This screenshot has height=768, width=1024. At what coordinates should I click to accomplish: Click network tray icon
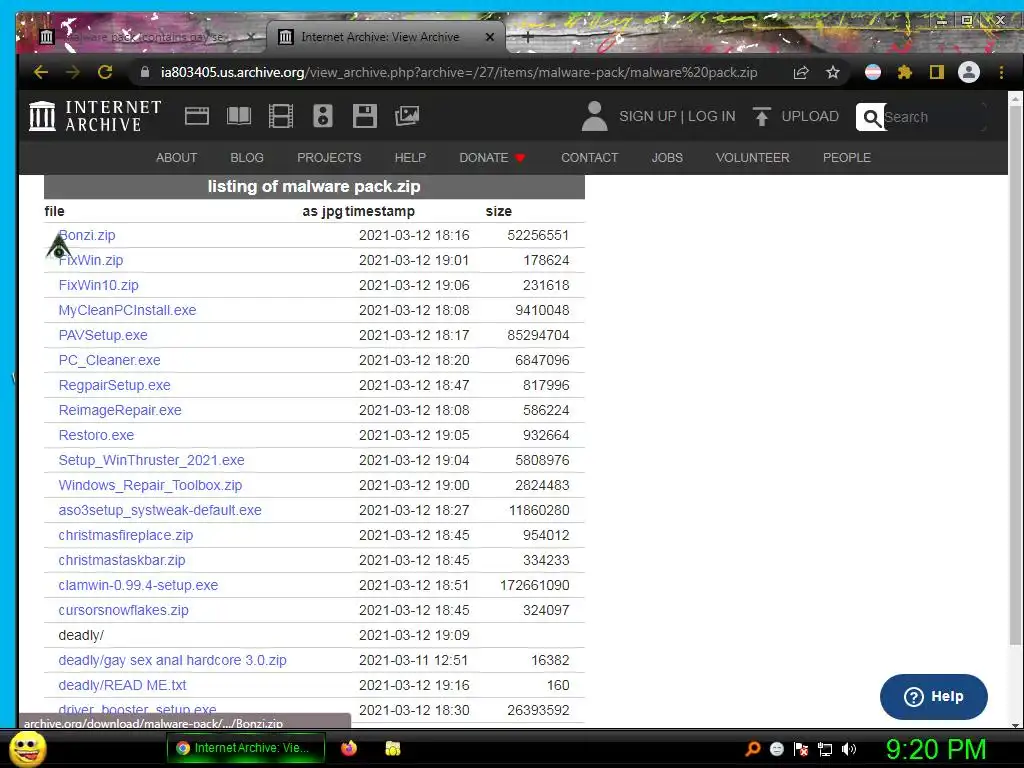click(x=825, y=749)
